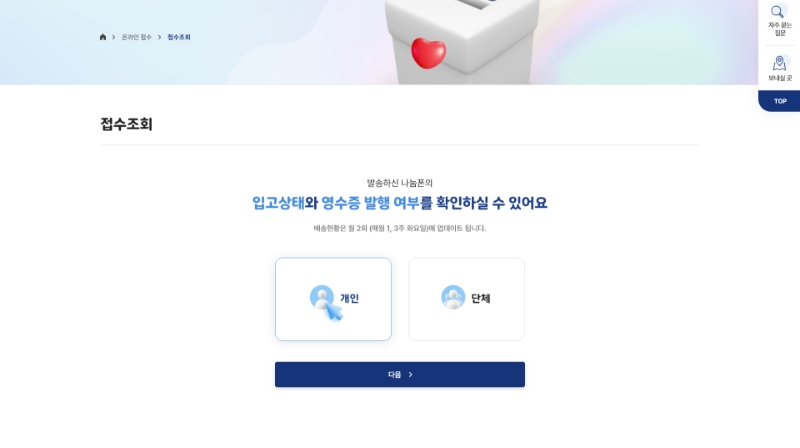The height and width of the screenshot is (448, 800).
Task: Click the chevron right after the home icon
Action: click(113, 37)
